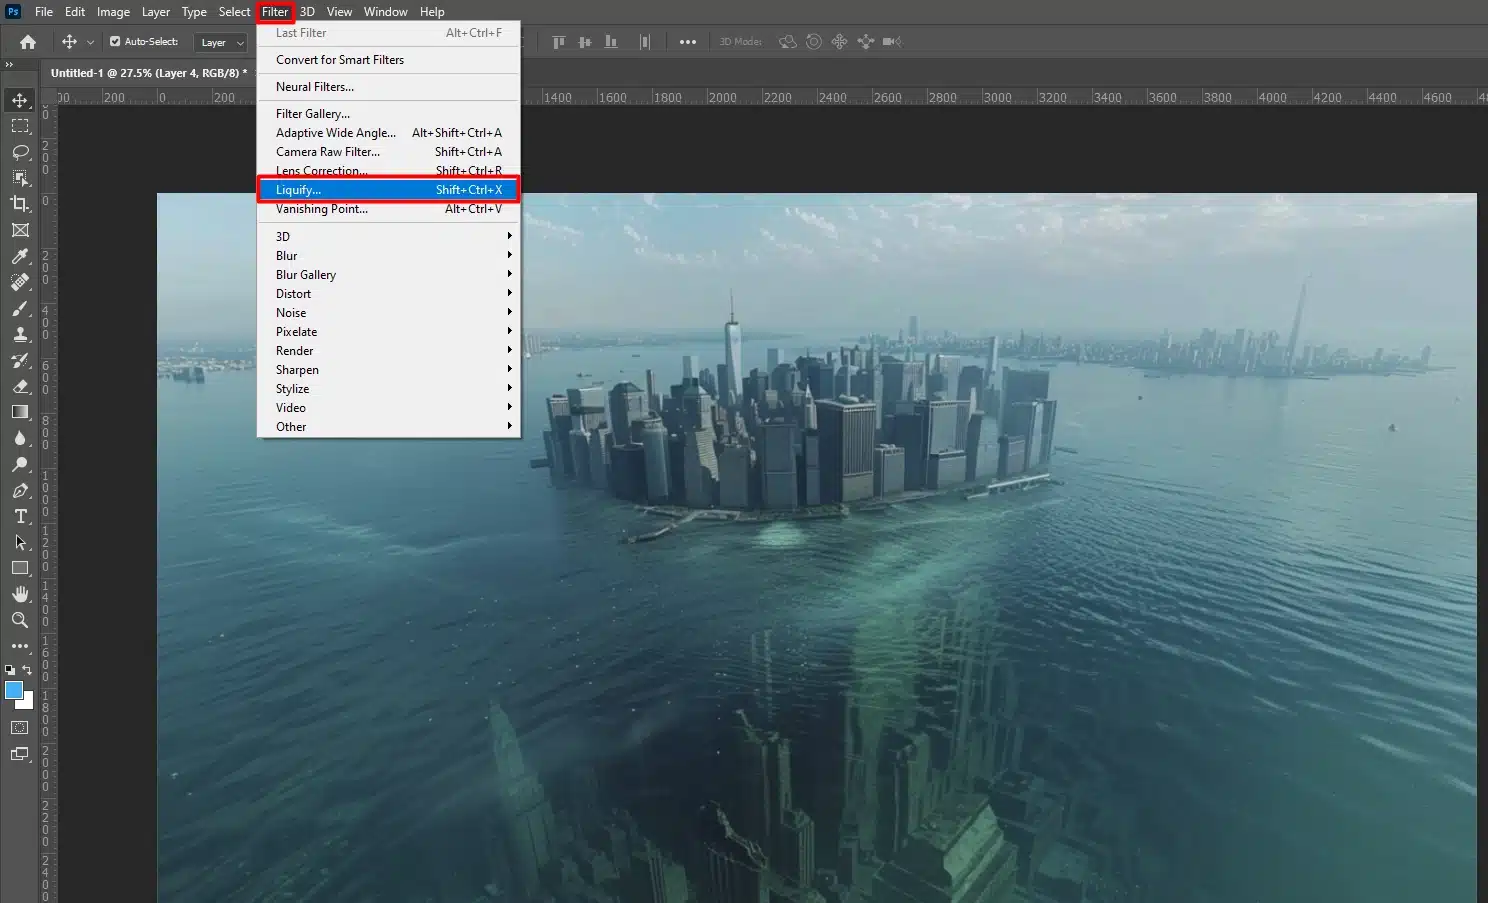
Task: Select the Rectangular Marquee tool
Action: pyautogui.click(x=20, y=126)
